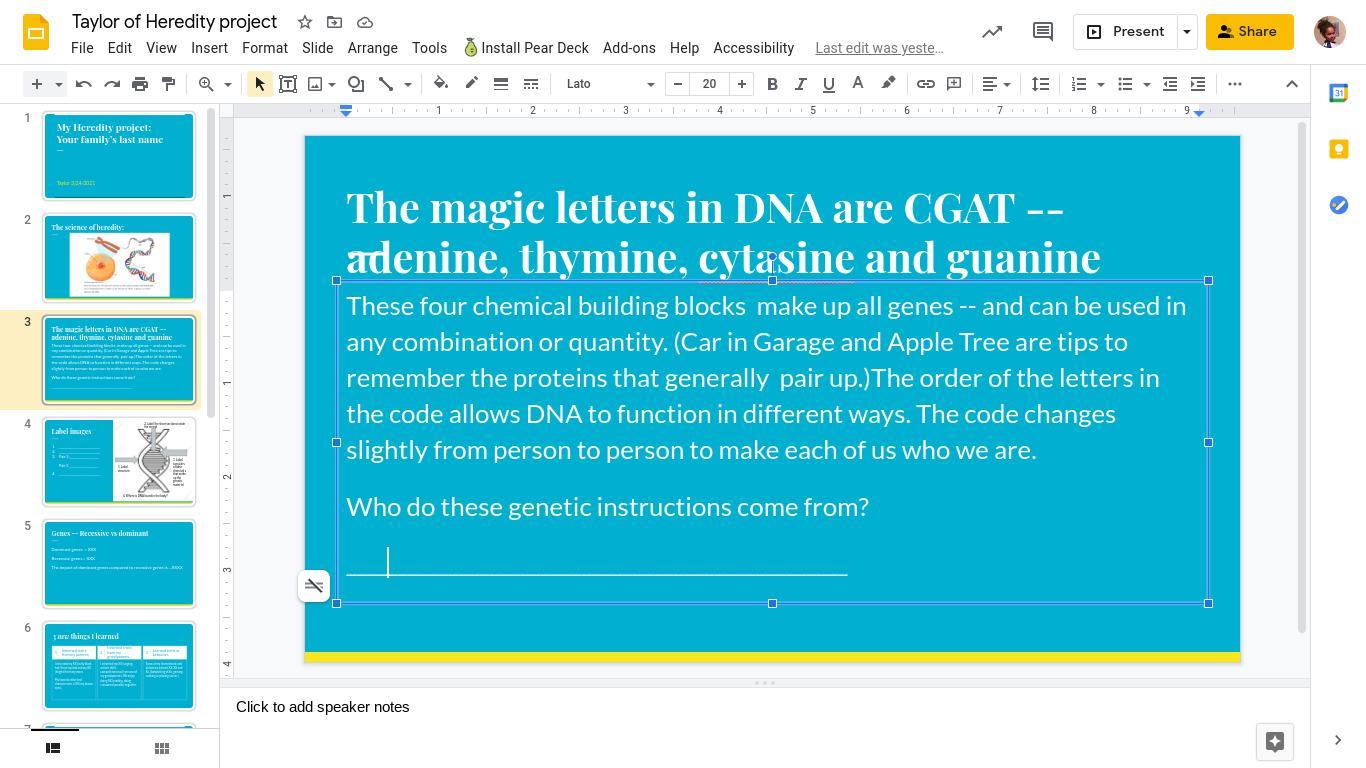This screenshot has width=1366, height=768.
Task: Star the Taylor of Heredity presentation
Action: 304,22
